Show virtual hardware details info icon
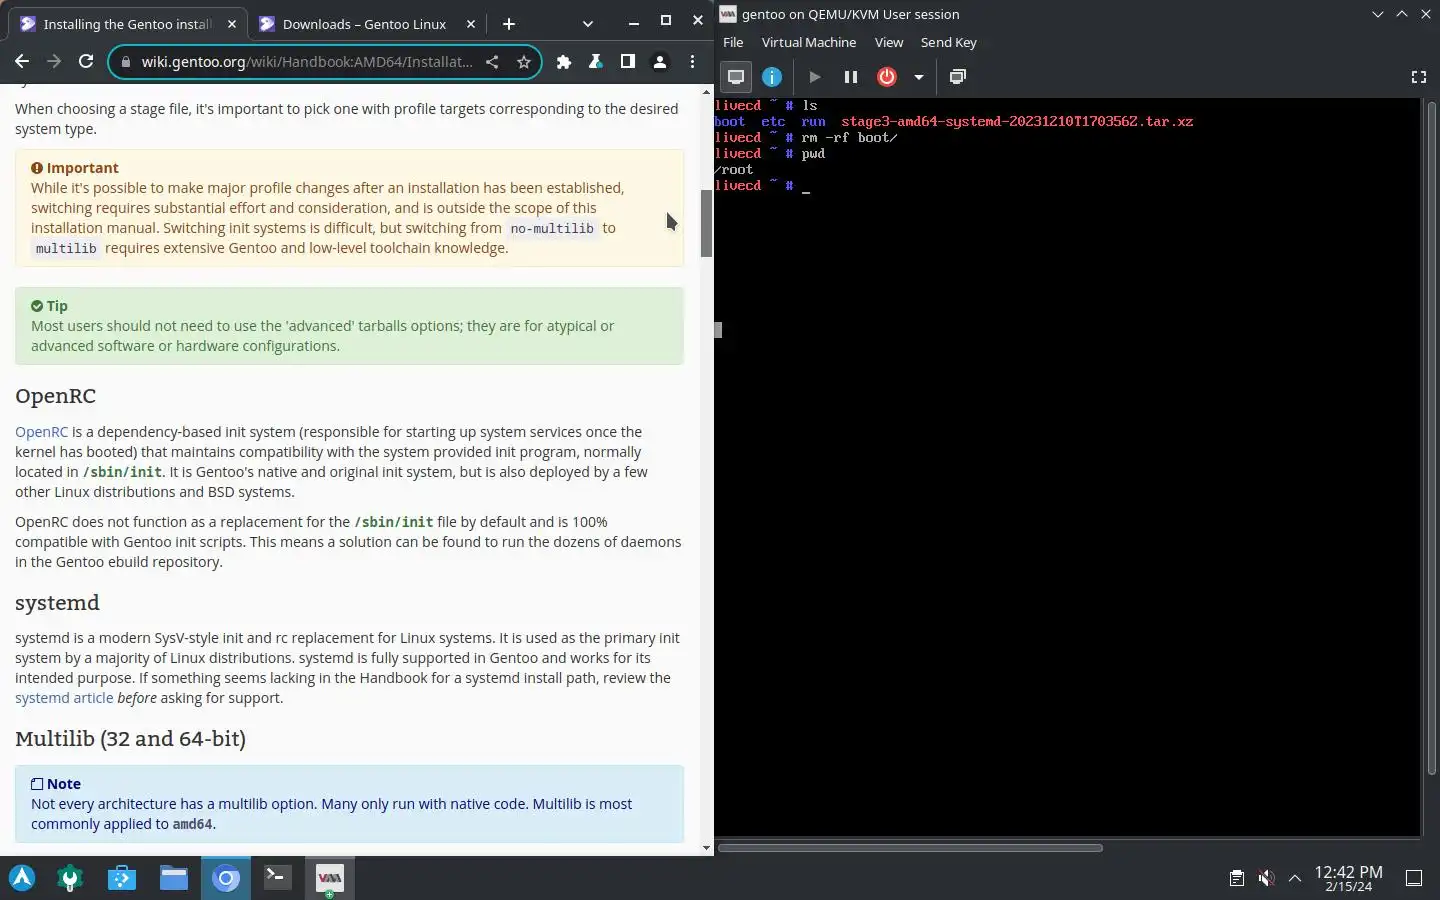The height and width of the screenshot is (900, 1440). [772, 77]
